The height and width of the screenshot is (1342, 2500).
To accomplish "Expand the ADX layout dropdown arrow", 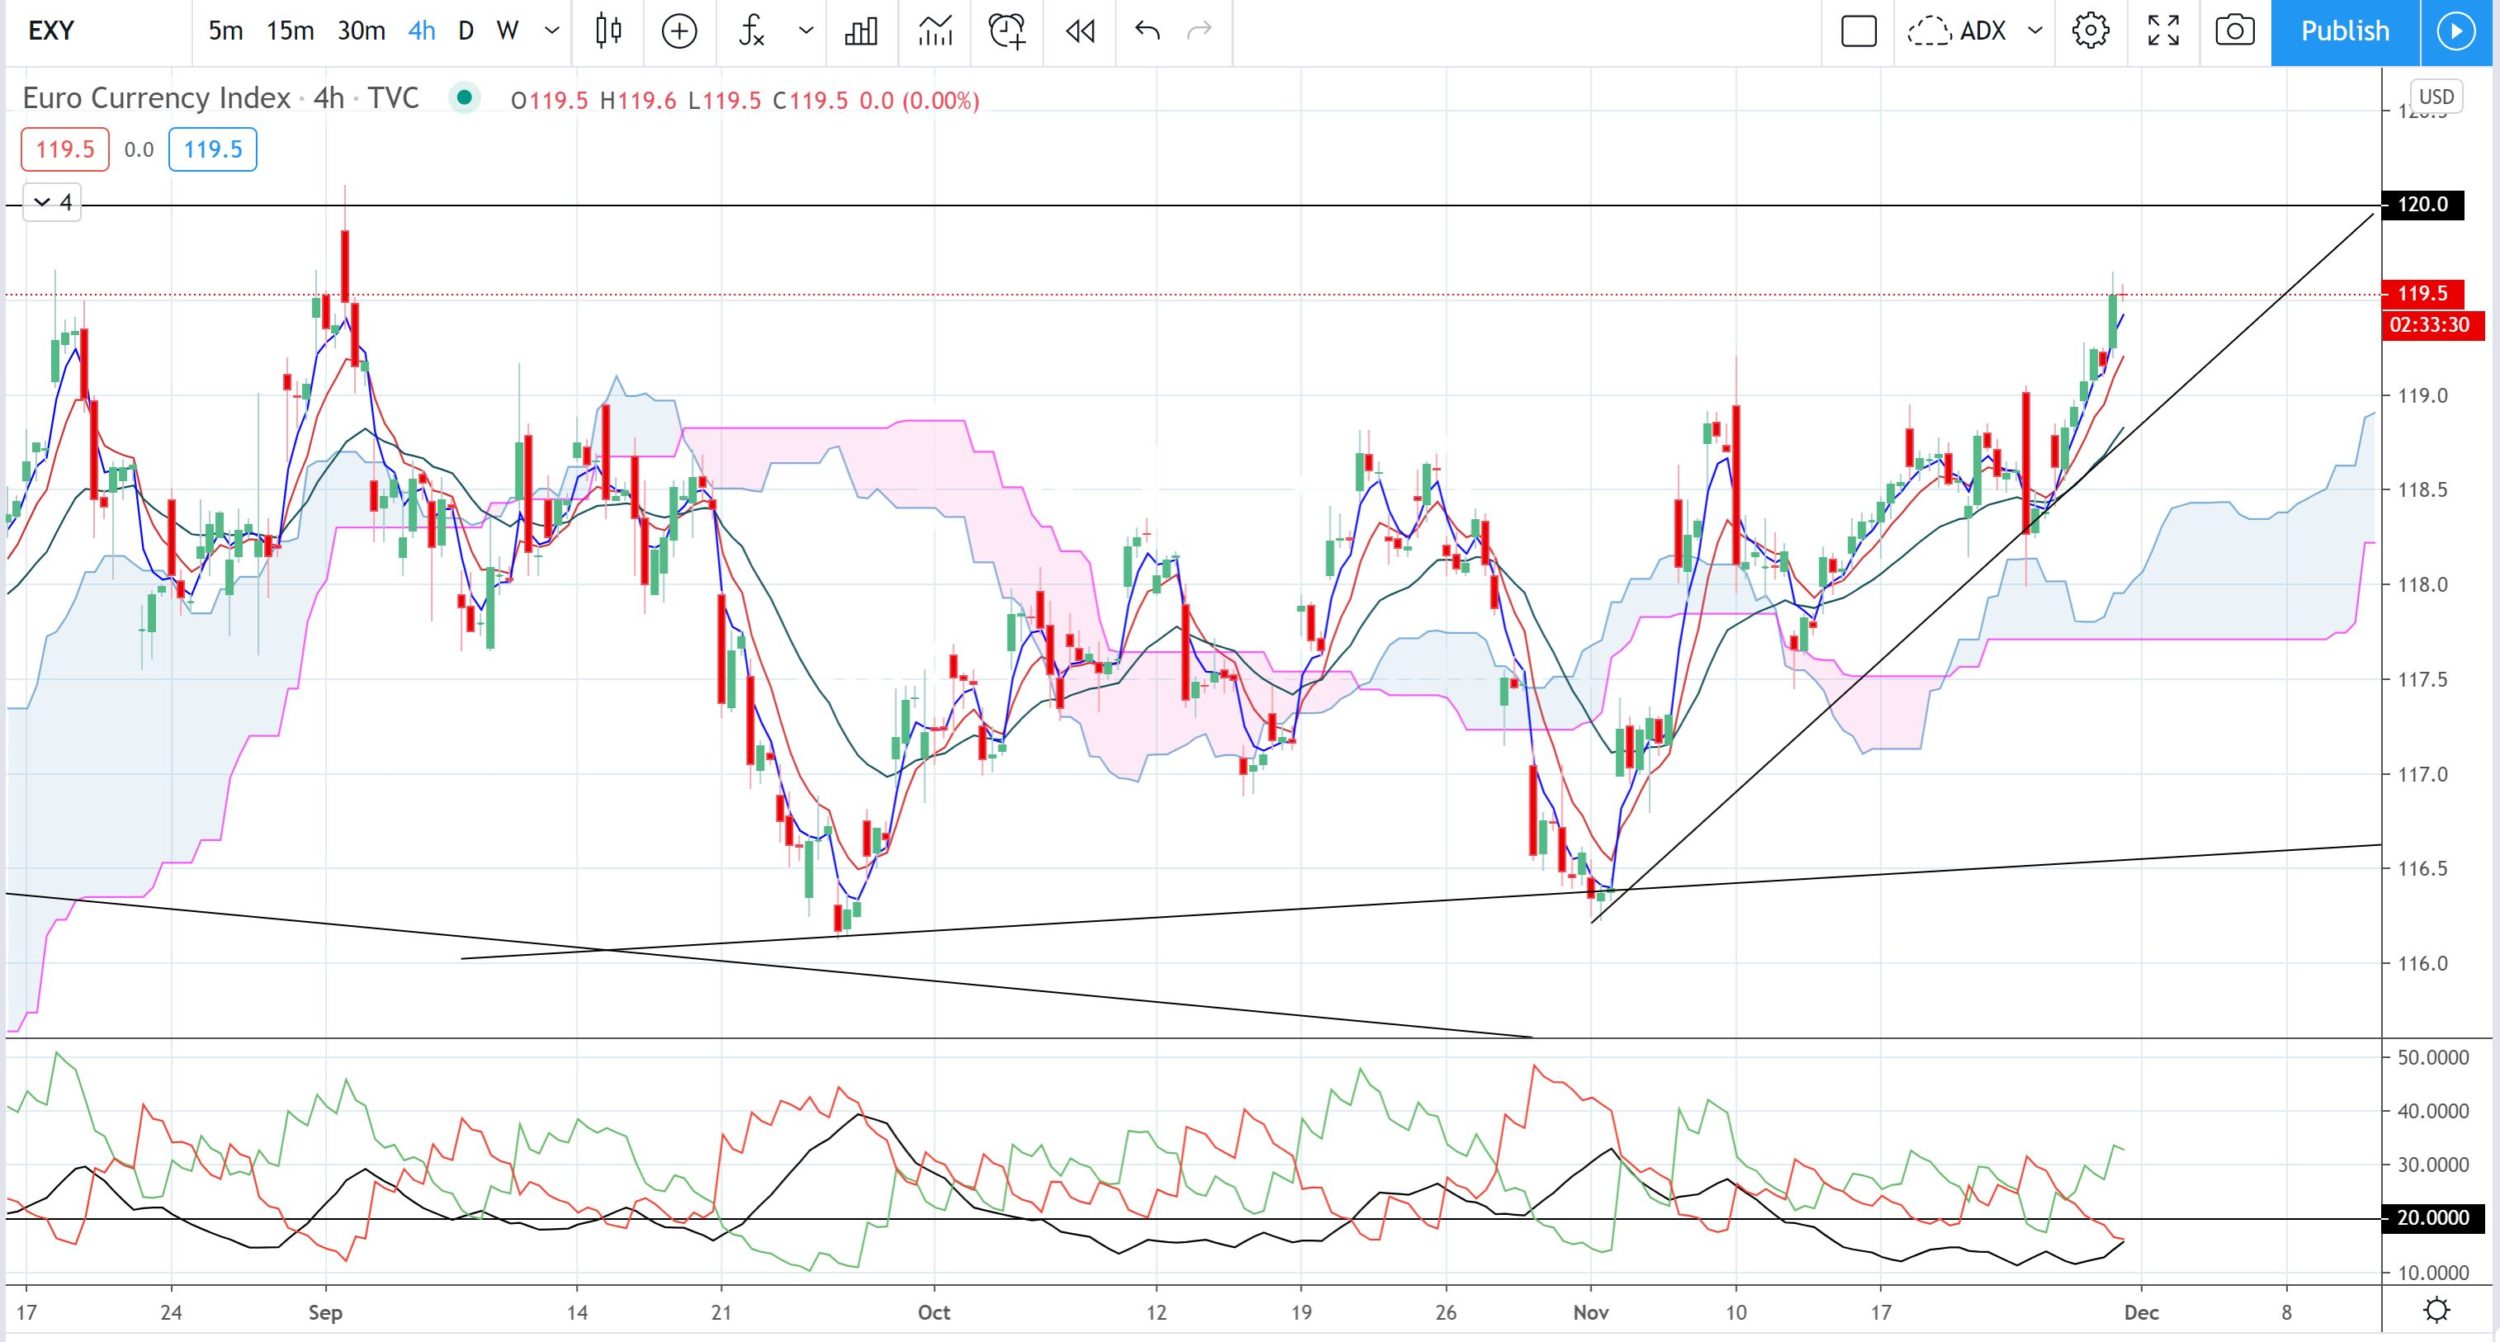I will (2035, 31).
